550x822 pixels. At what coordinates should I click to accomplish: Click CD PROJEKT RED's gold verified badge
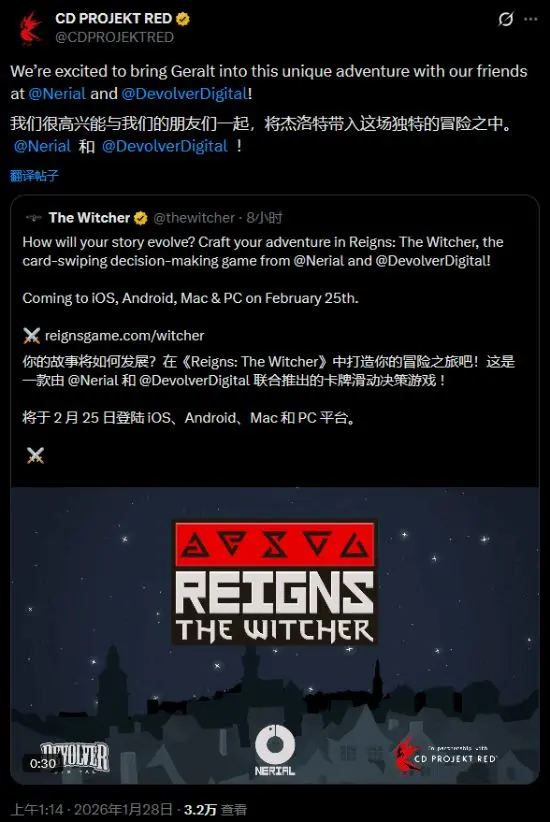[x=183, y=19]
